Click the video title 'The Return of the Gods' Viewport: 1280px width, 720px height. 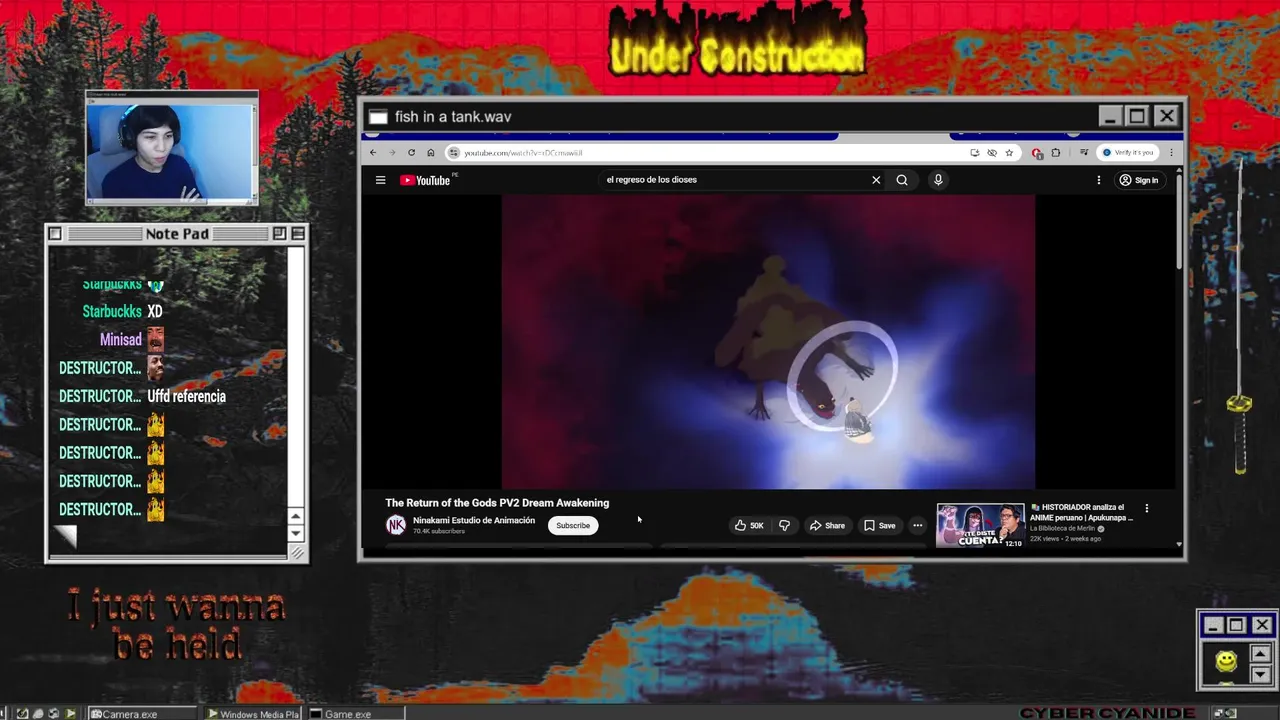[497, 503]
